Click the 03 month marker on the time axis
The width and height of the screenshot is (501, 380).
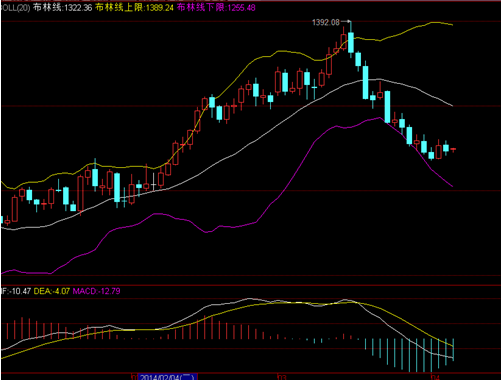[282, 377]
